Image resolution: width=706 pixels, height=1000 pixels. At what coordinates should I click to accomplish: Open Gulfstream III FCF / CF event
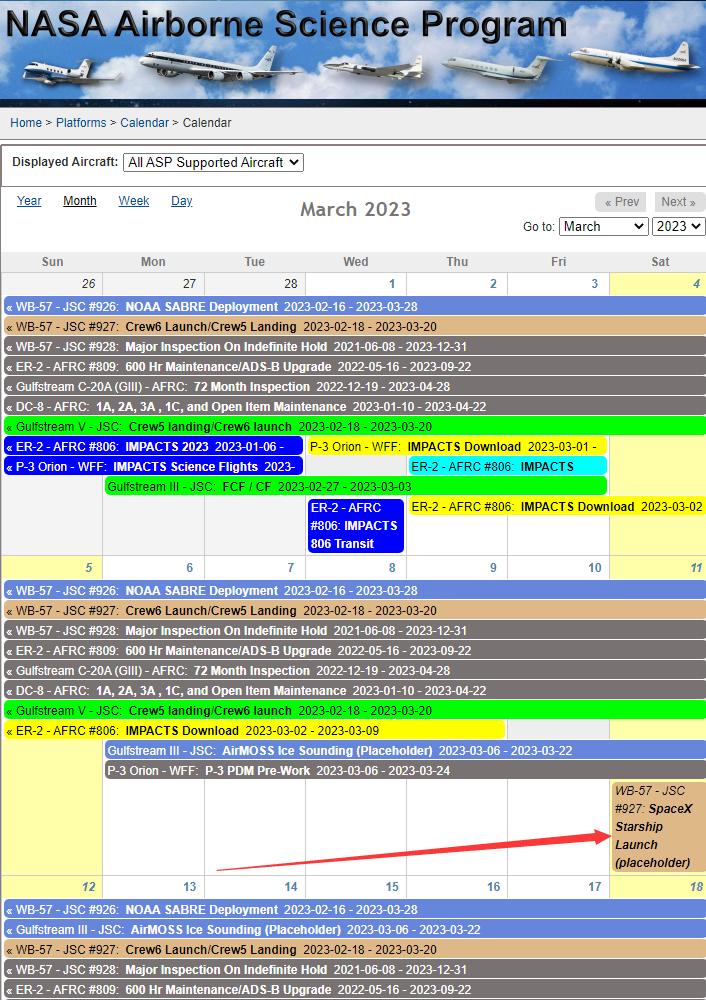pyautogui.click(x=356, y=487)
